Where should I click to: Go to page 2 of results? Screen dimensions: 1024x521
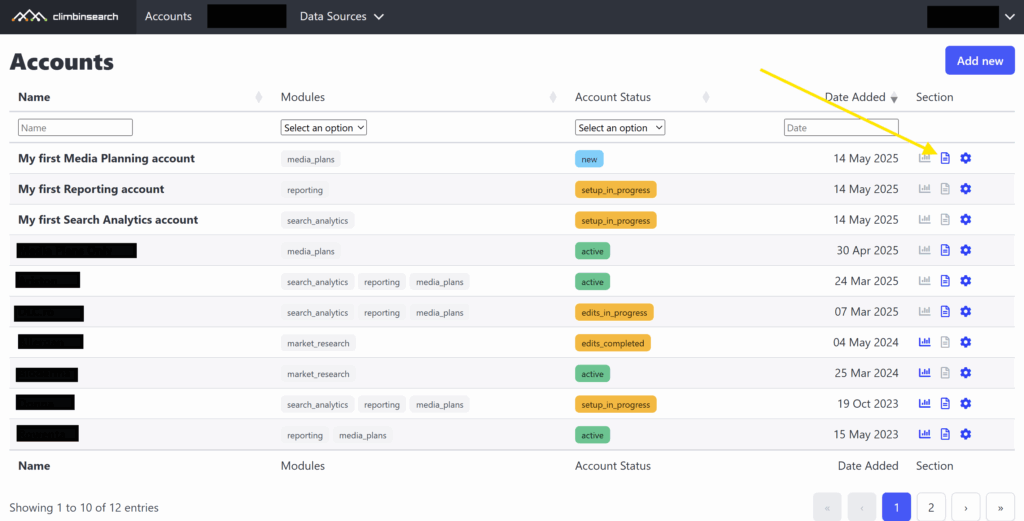[930, 508]
